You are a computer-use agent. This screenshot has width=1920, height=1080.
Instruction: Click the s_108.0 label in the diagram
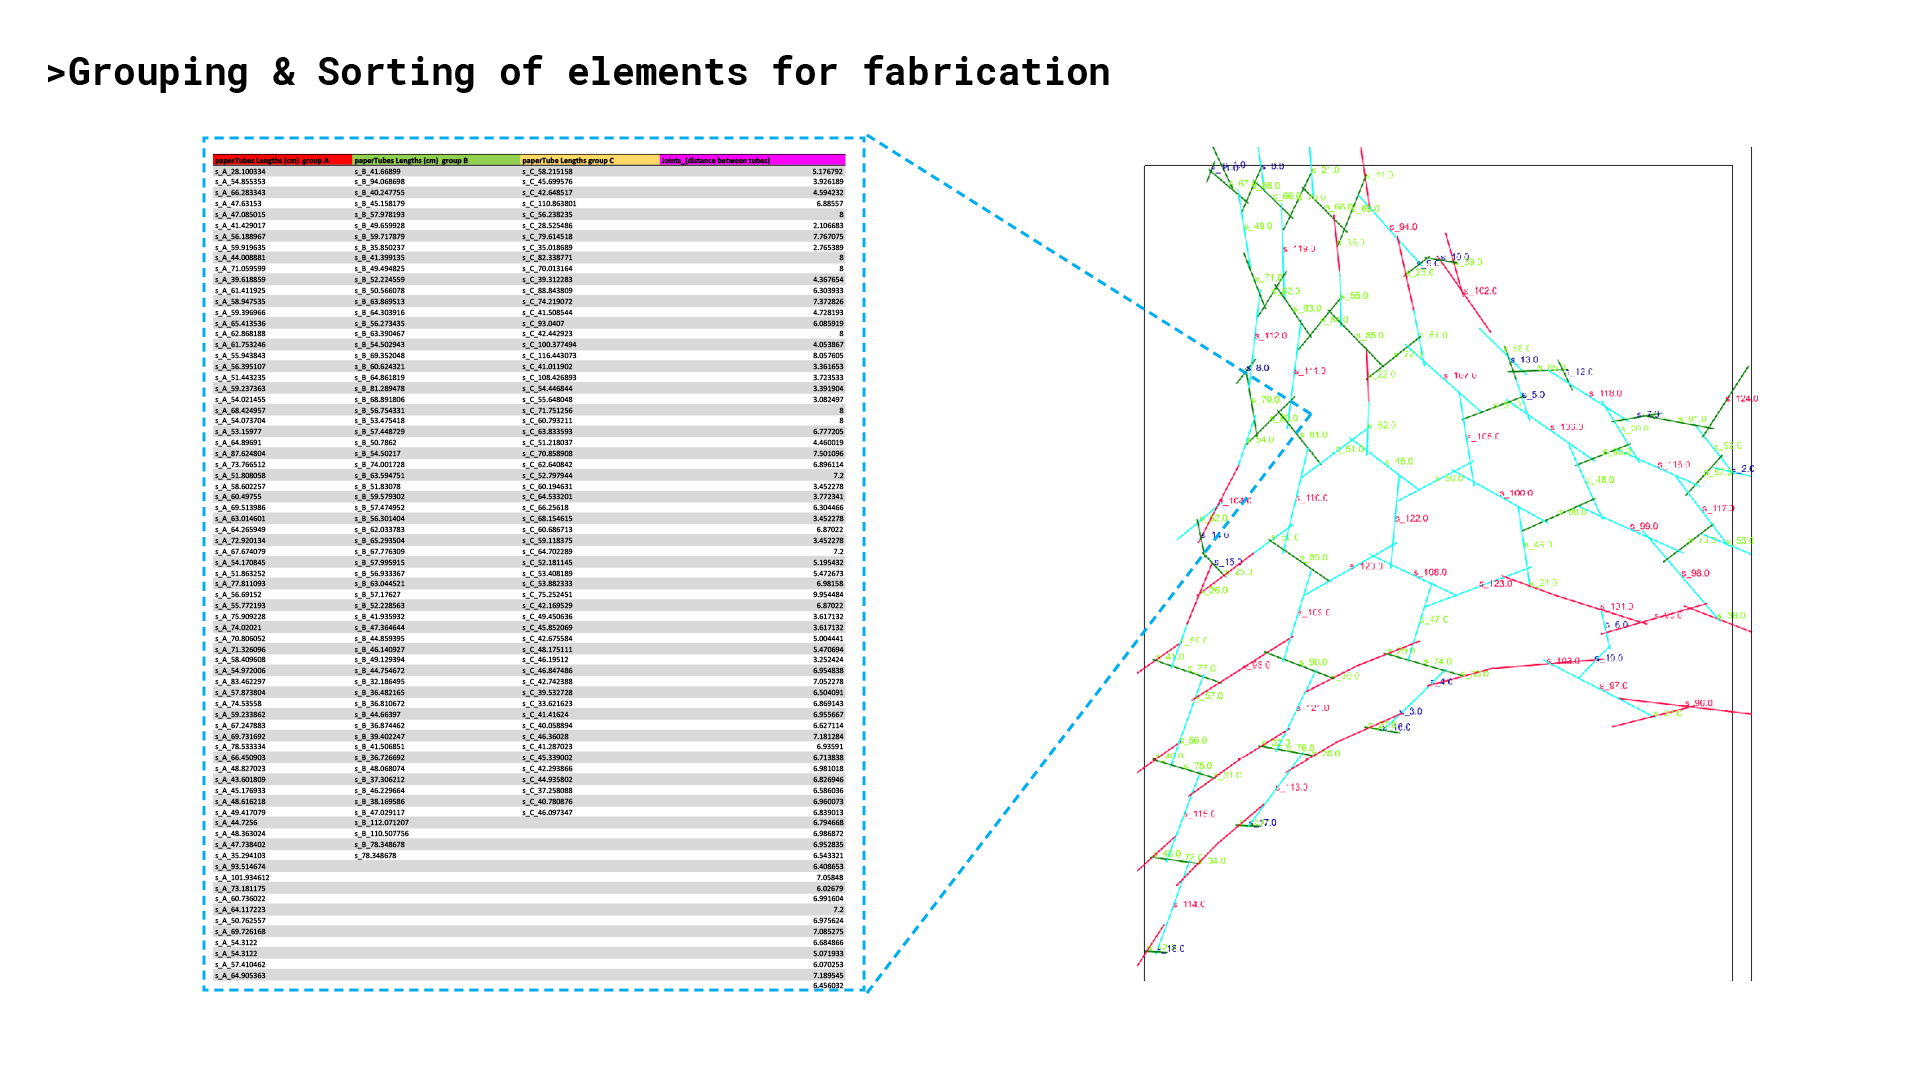tap(1430, 573)
